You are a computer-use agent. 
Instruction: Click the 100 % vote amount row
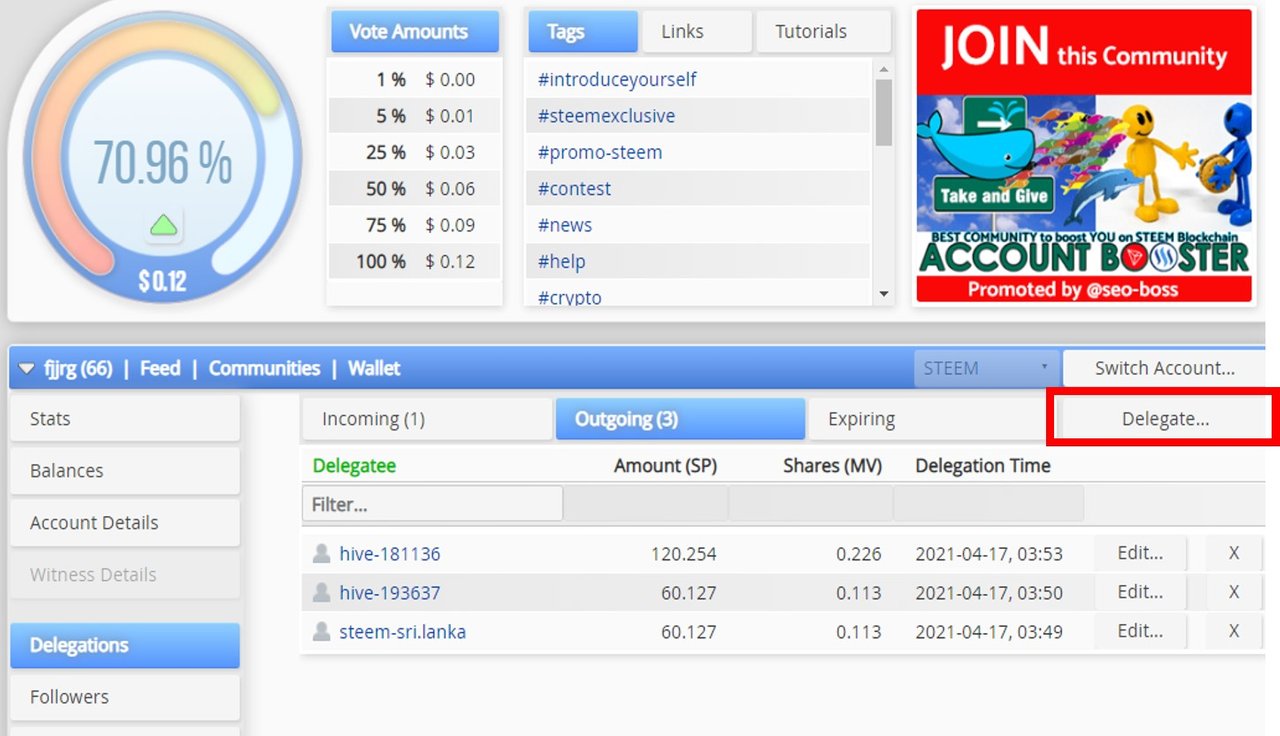coord(415,261)
